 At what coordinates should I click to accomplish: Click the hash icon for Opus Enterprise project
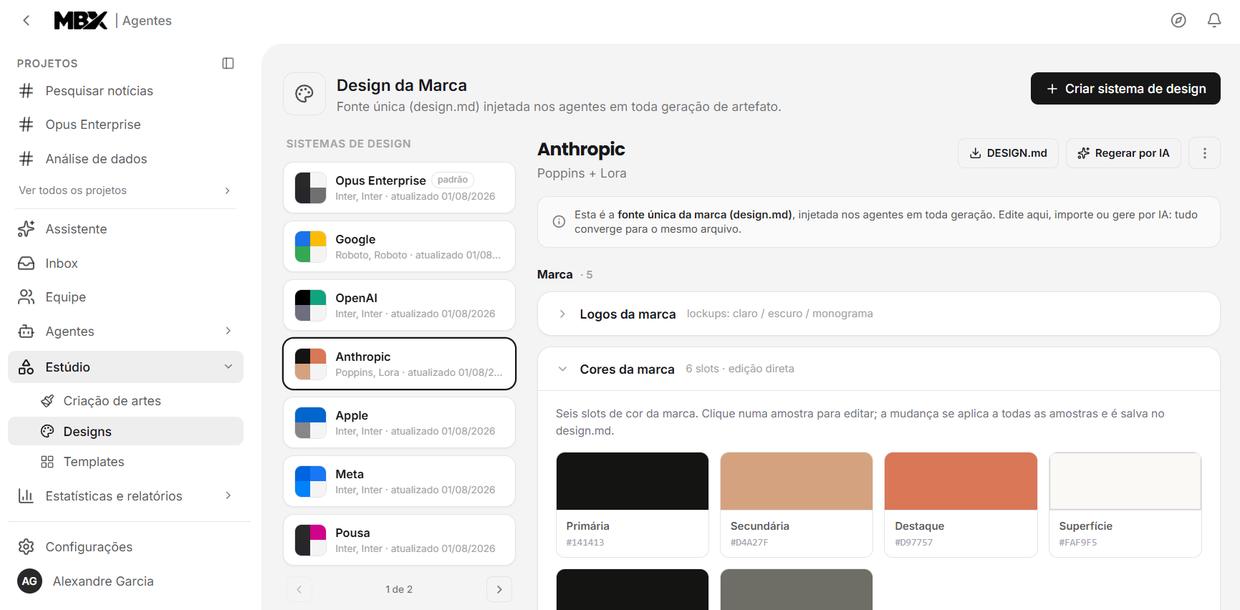click(x=27, y=125)
